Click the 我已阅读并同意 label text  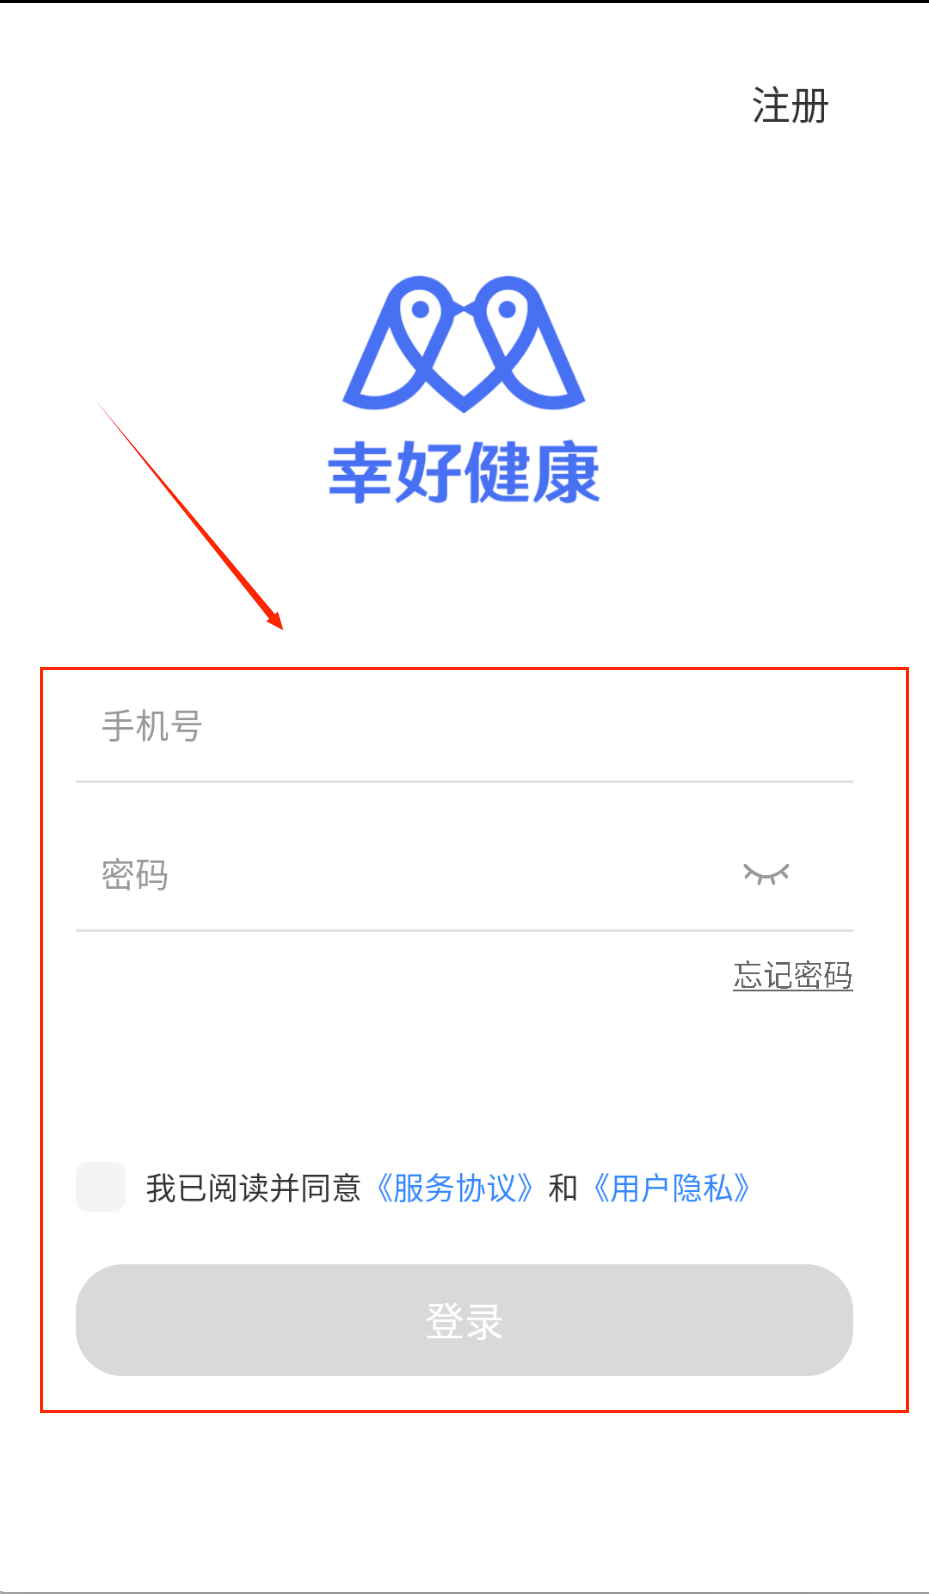click(x=253, y=1188)
